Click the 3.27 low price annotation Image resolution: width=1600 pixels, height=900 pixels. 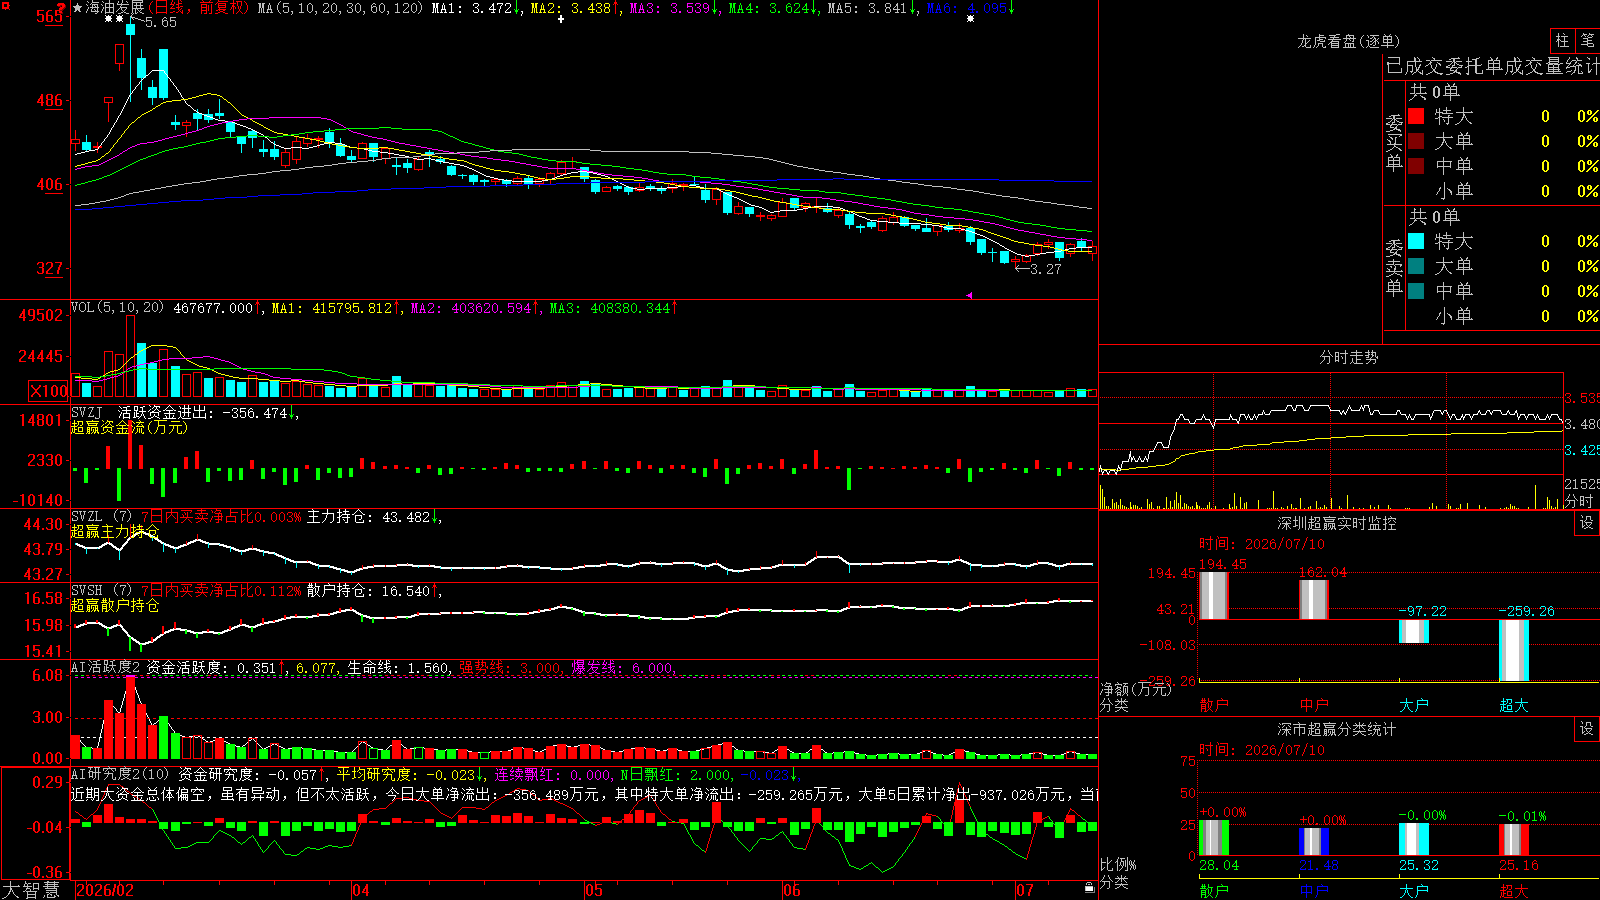pyautogui.click(x=1045, y=269)
